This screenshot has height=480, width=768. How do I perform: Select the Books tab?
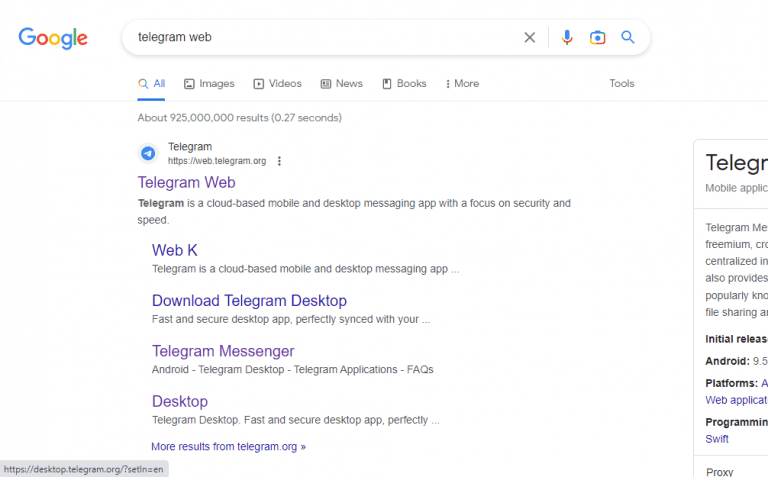tap(404, 84)
